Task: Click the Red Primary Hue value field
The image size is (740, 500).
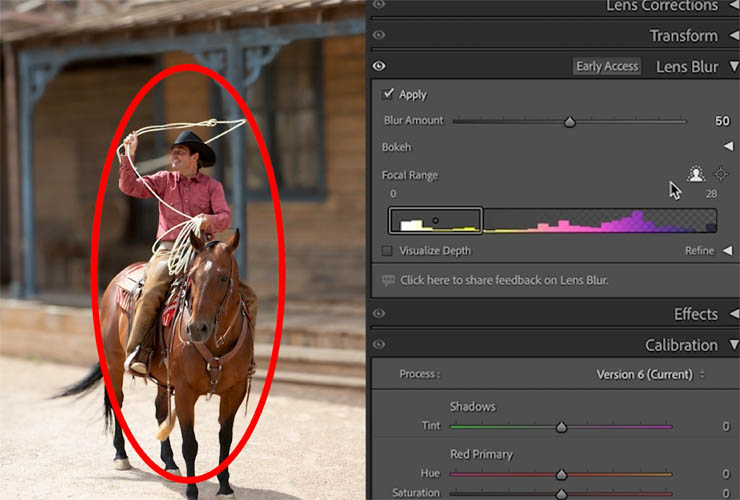Action: tap(726, 474)
